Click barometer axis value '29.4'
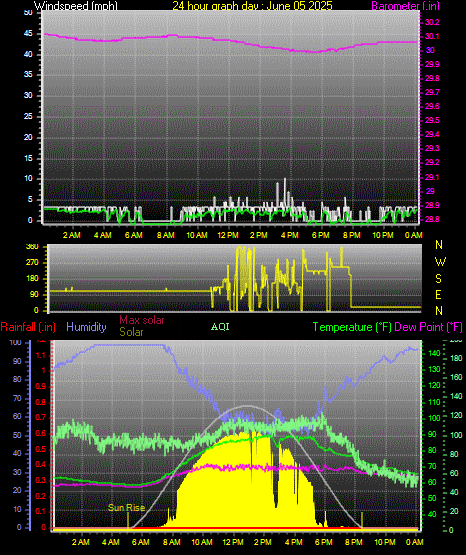This screenshot has height=555, width=466. pyautogui.click(x=432, y=134)
